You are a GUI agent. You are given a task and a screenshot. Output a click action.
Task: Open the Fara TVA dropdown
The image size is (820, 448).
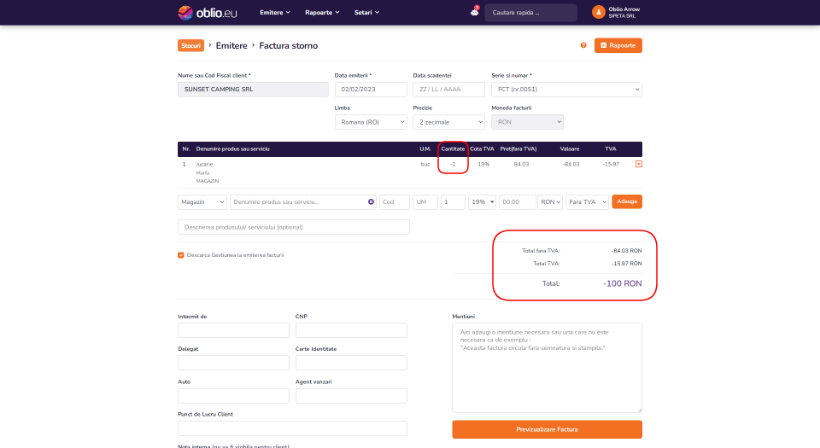[x=587, y=202]
